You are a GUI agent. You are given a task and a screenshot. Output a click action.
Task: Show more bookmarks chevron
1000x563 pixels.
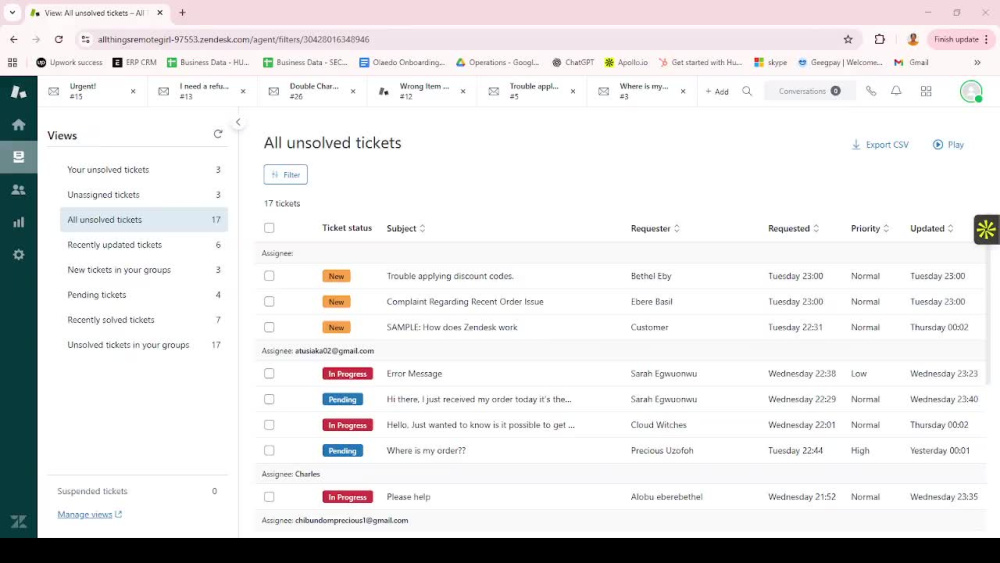coord(977,62)
